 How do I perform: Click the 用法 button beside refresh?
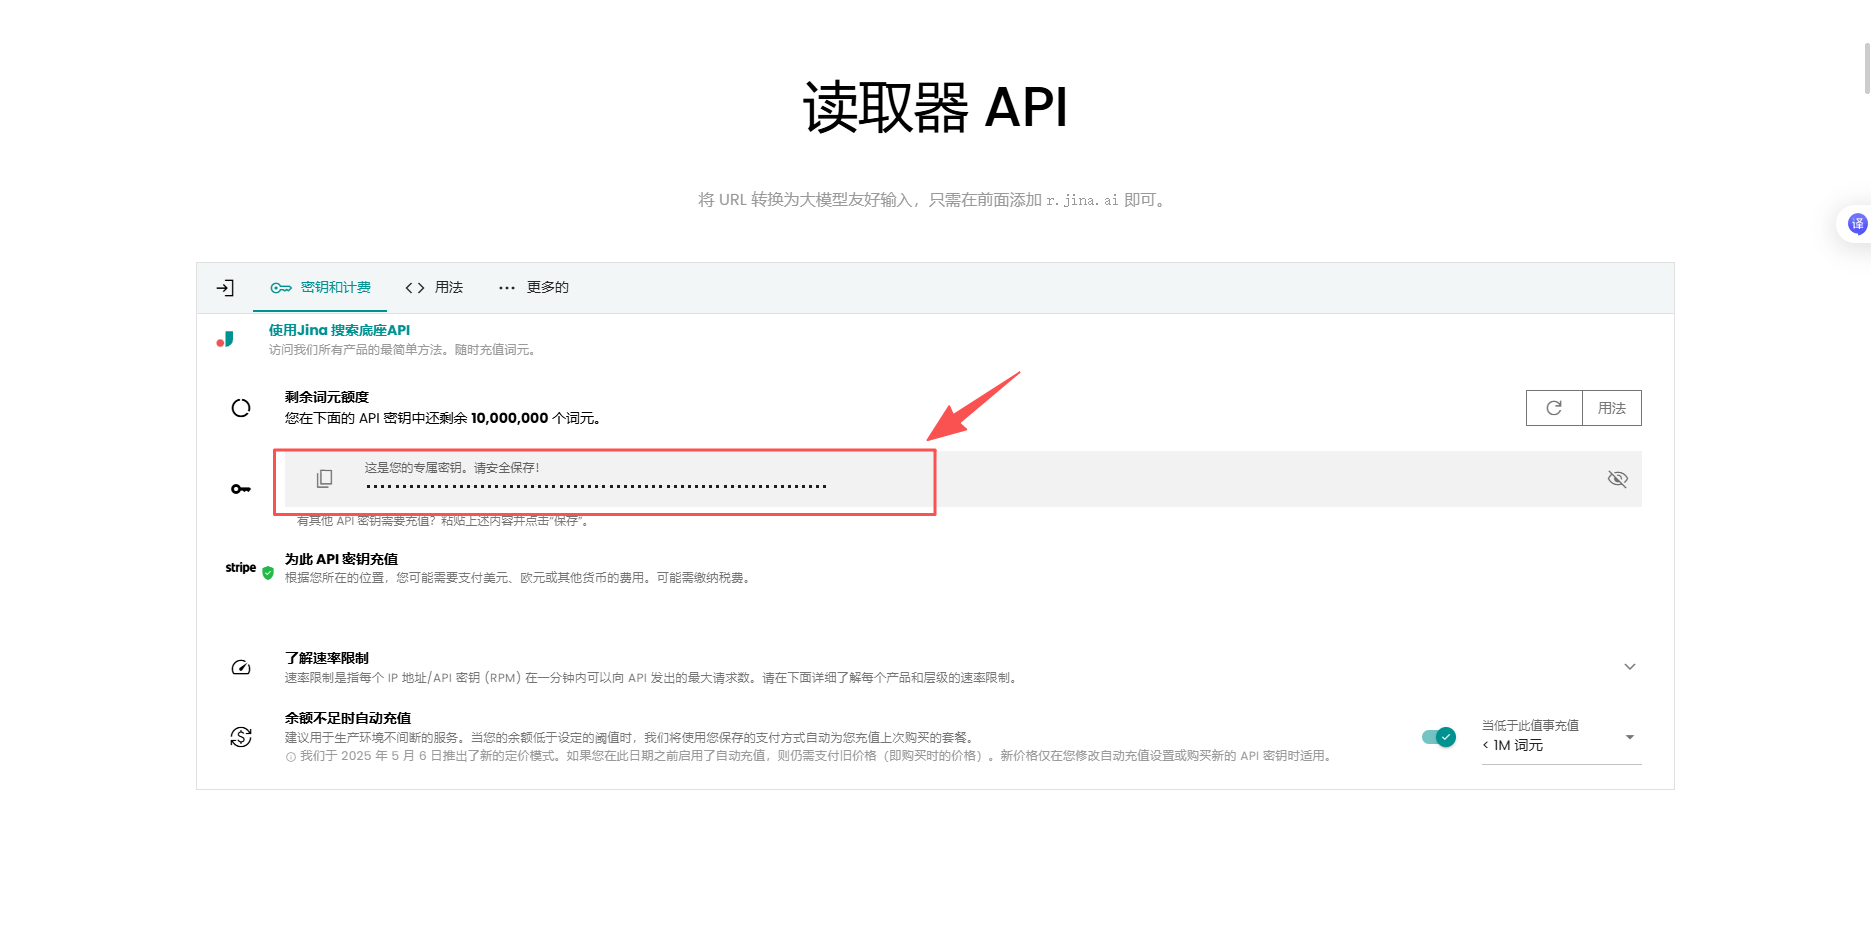1612,408
